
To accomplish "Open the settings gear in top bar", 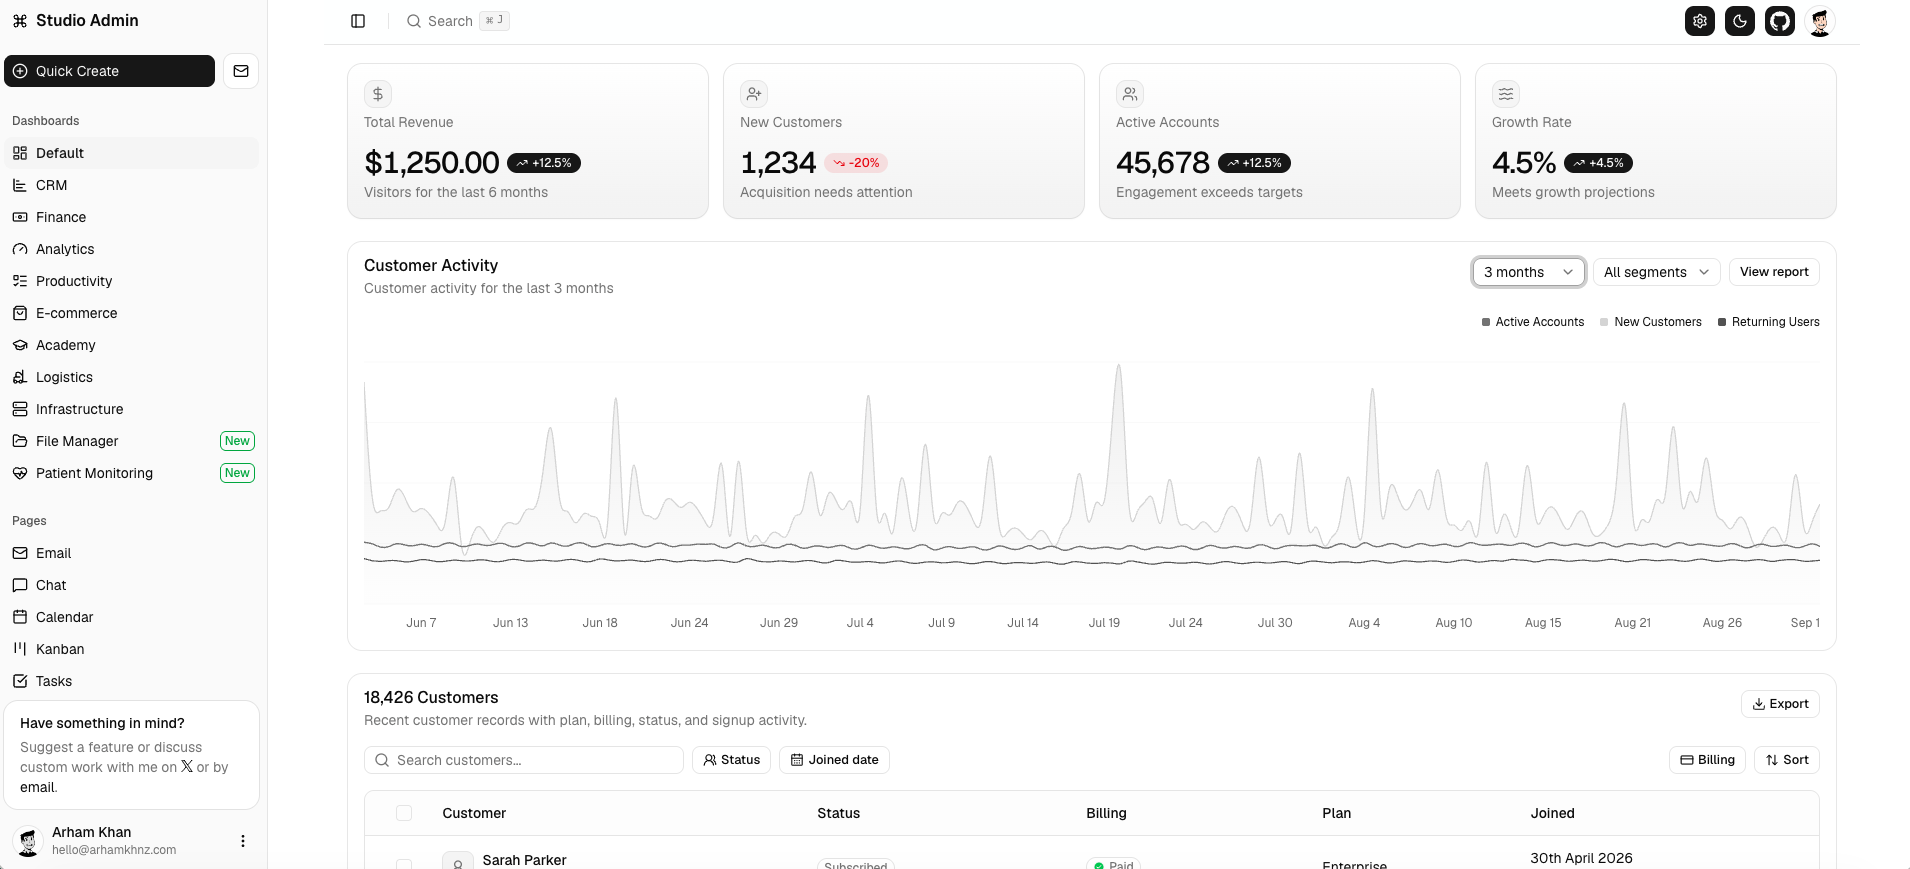I will pyautogui.click(x=1700, y=21).
